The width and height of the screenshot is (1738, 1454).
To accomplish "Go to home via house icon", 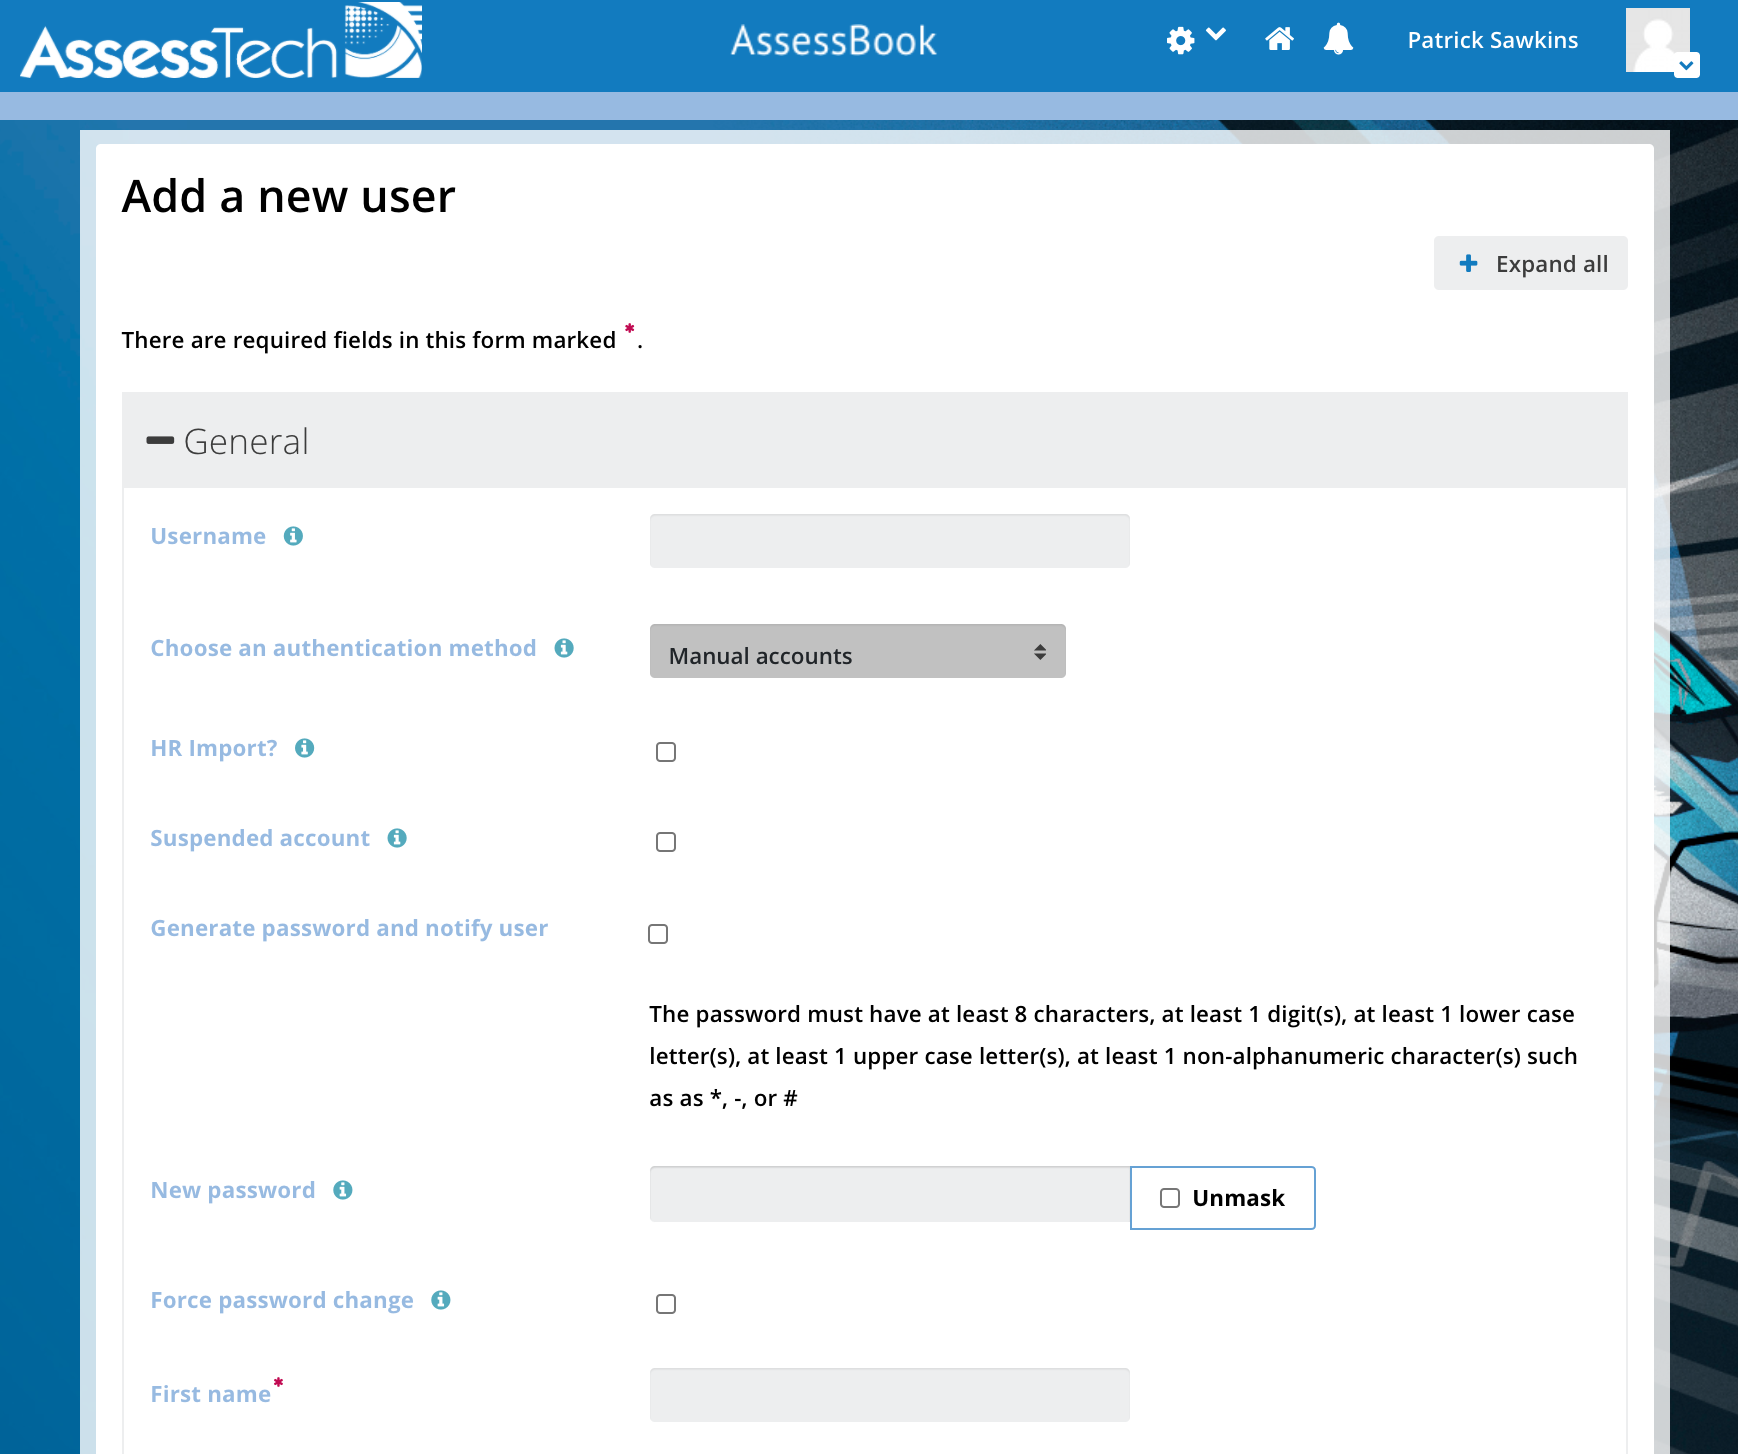I will (1279, 40).
